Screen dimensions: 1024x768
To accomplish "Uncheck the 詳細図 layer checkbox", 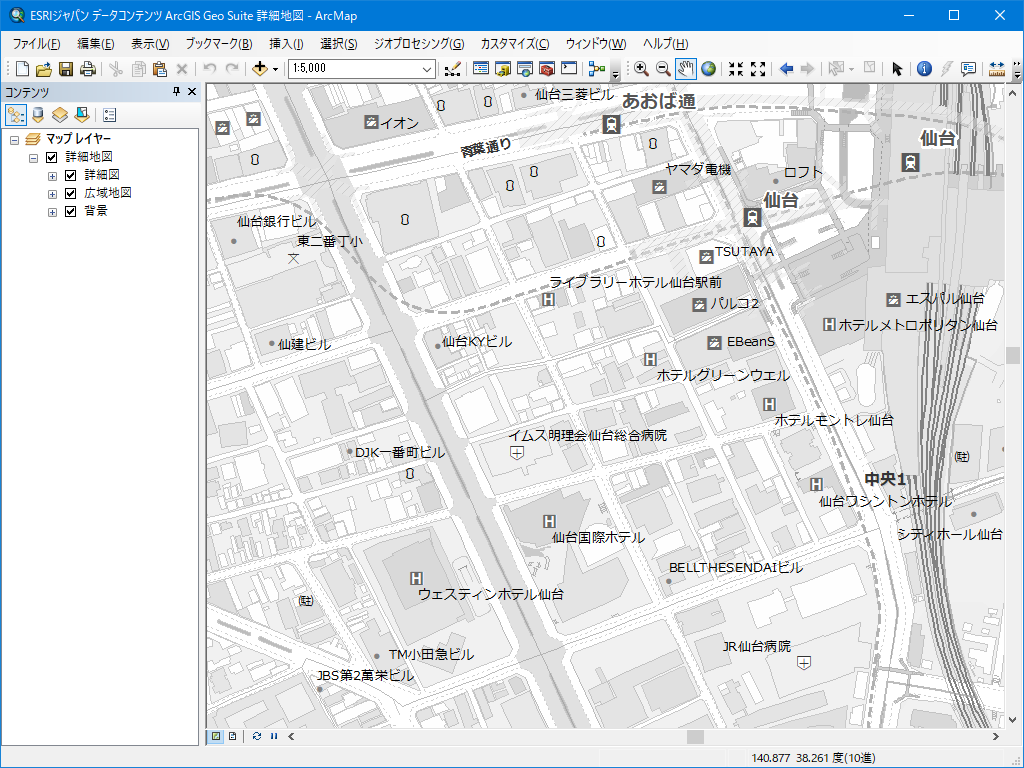I will click(x=71, y=175).
